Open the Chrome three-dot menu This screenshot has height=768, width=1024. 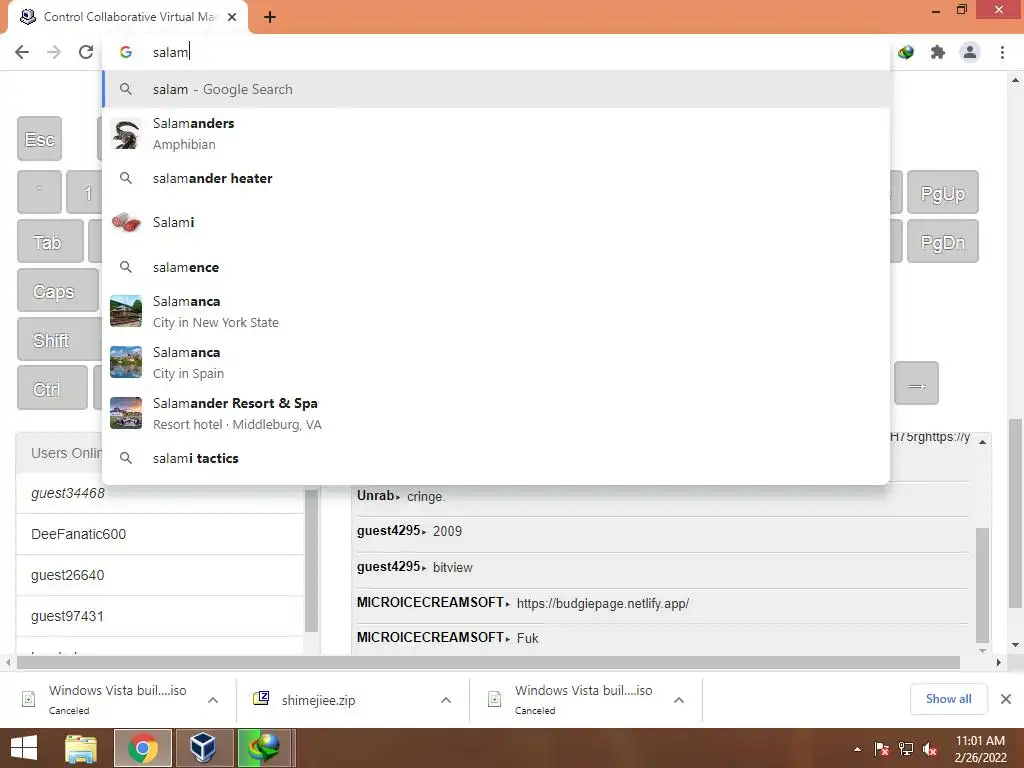(x=1002, y=52)
